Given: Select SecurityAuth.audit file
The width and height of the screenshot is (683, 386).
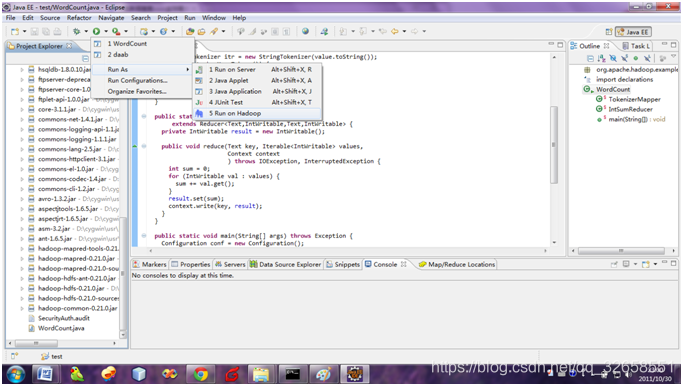Looking at the screenshot, I should tap(64, 318).
